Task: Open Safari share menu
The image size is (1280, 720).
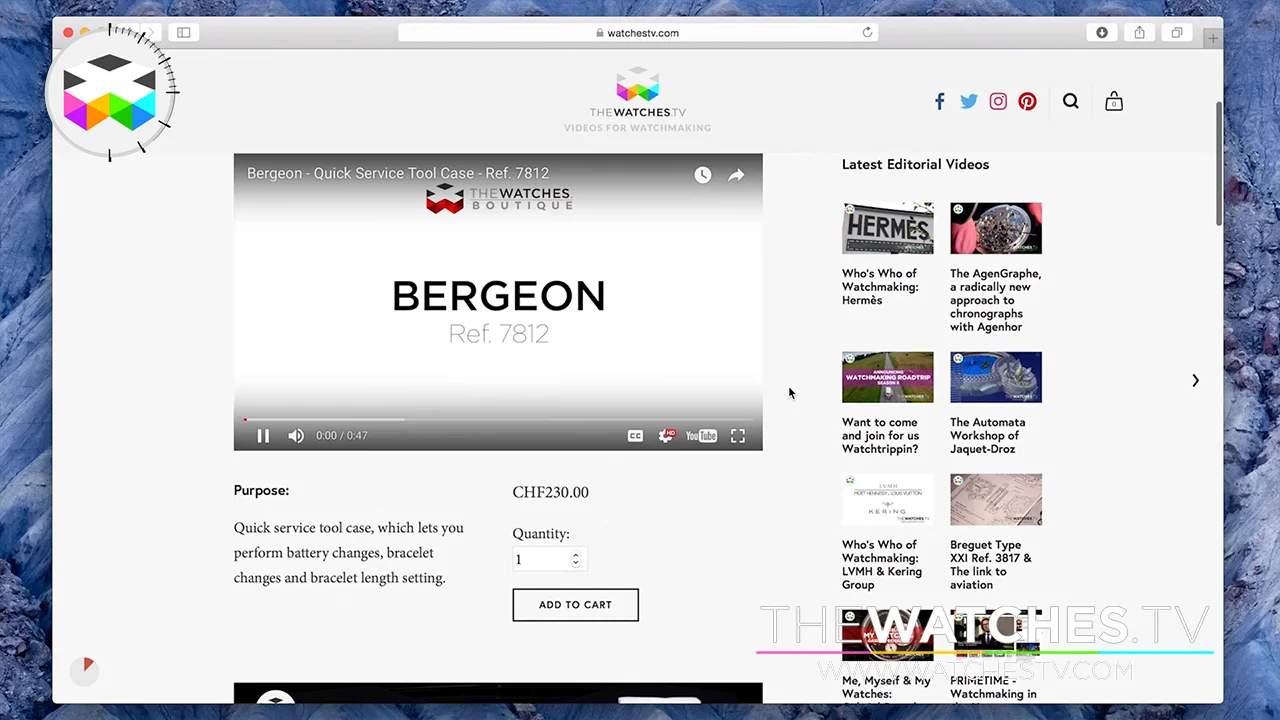Action: click(x=1139, y=33)
